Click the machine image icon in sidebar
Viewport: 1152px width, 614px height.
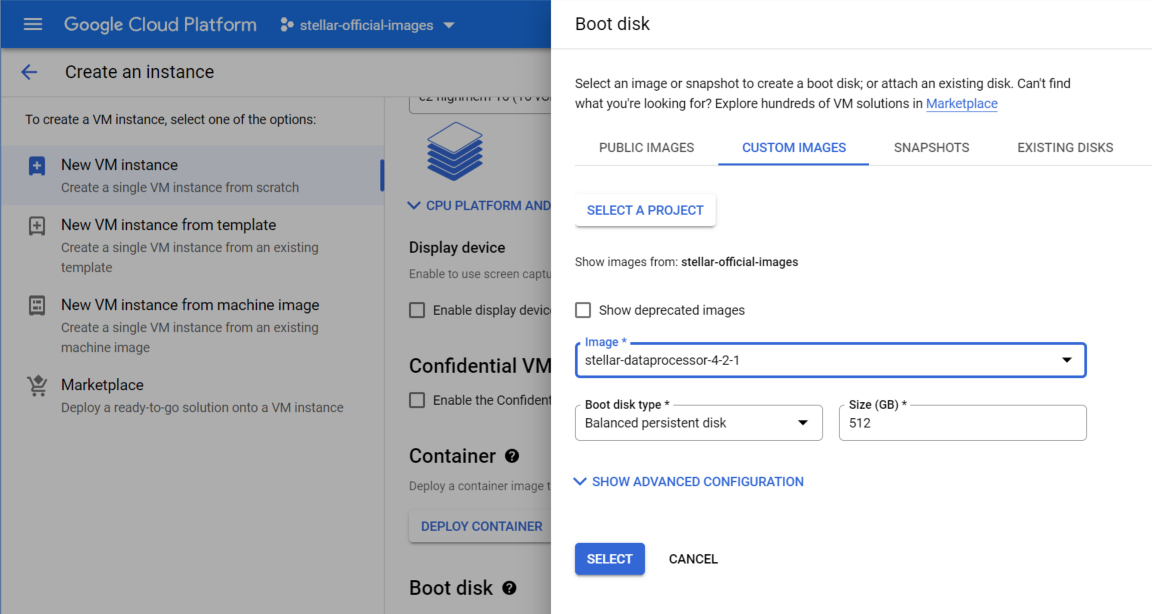(x=37, y=306)
